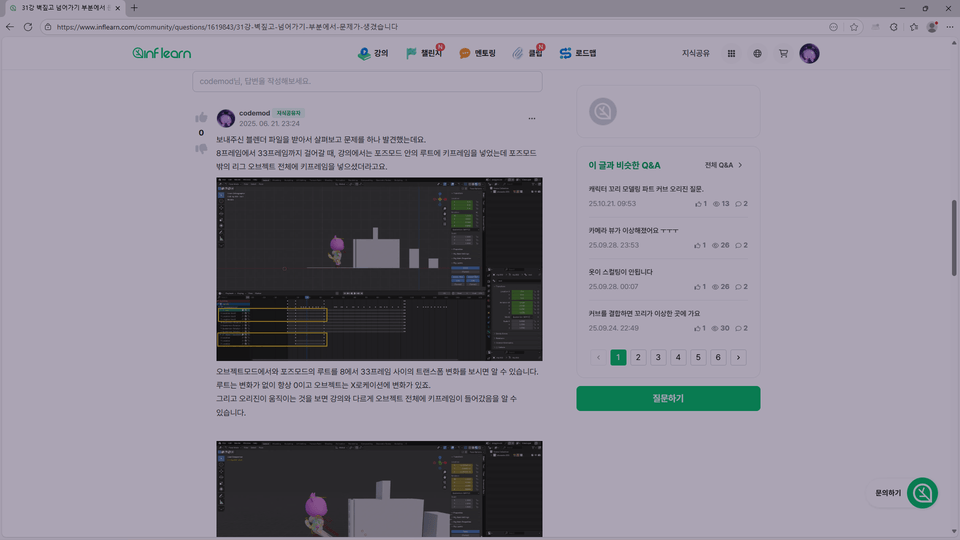Add page to favorites with star icon
Viewport: 960px width, 540px height.
click(854, 27)
